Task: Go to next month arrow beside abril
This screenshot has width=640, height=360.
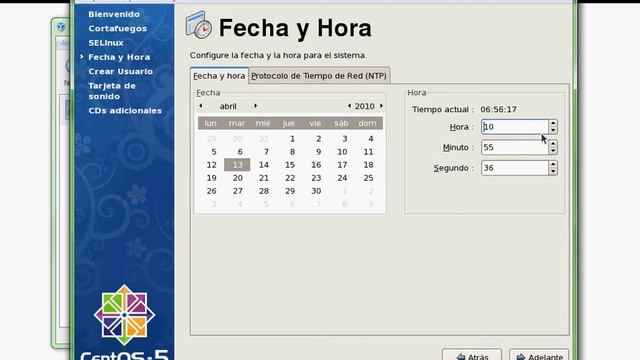Action: point(256,106)
